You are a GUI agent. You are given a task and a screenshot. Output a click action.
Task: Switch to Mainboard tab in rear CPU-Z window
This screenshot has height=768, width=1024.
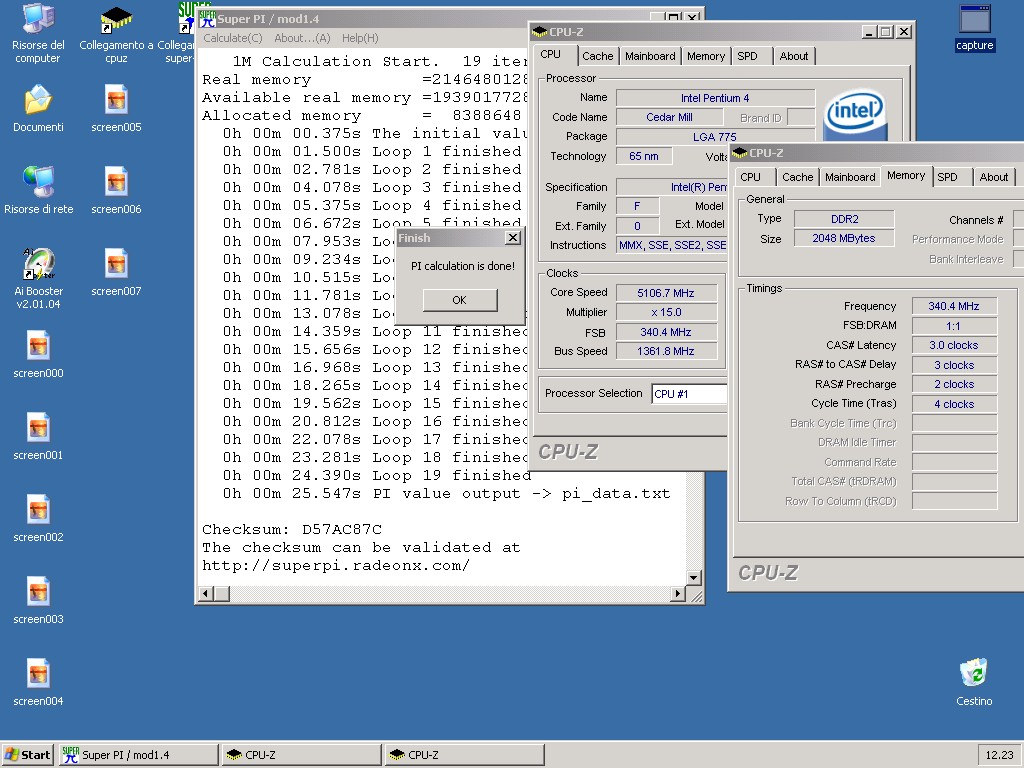(650, 56)
